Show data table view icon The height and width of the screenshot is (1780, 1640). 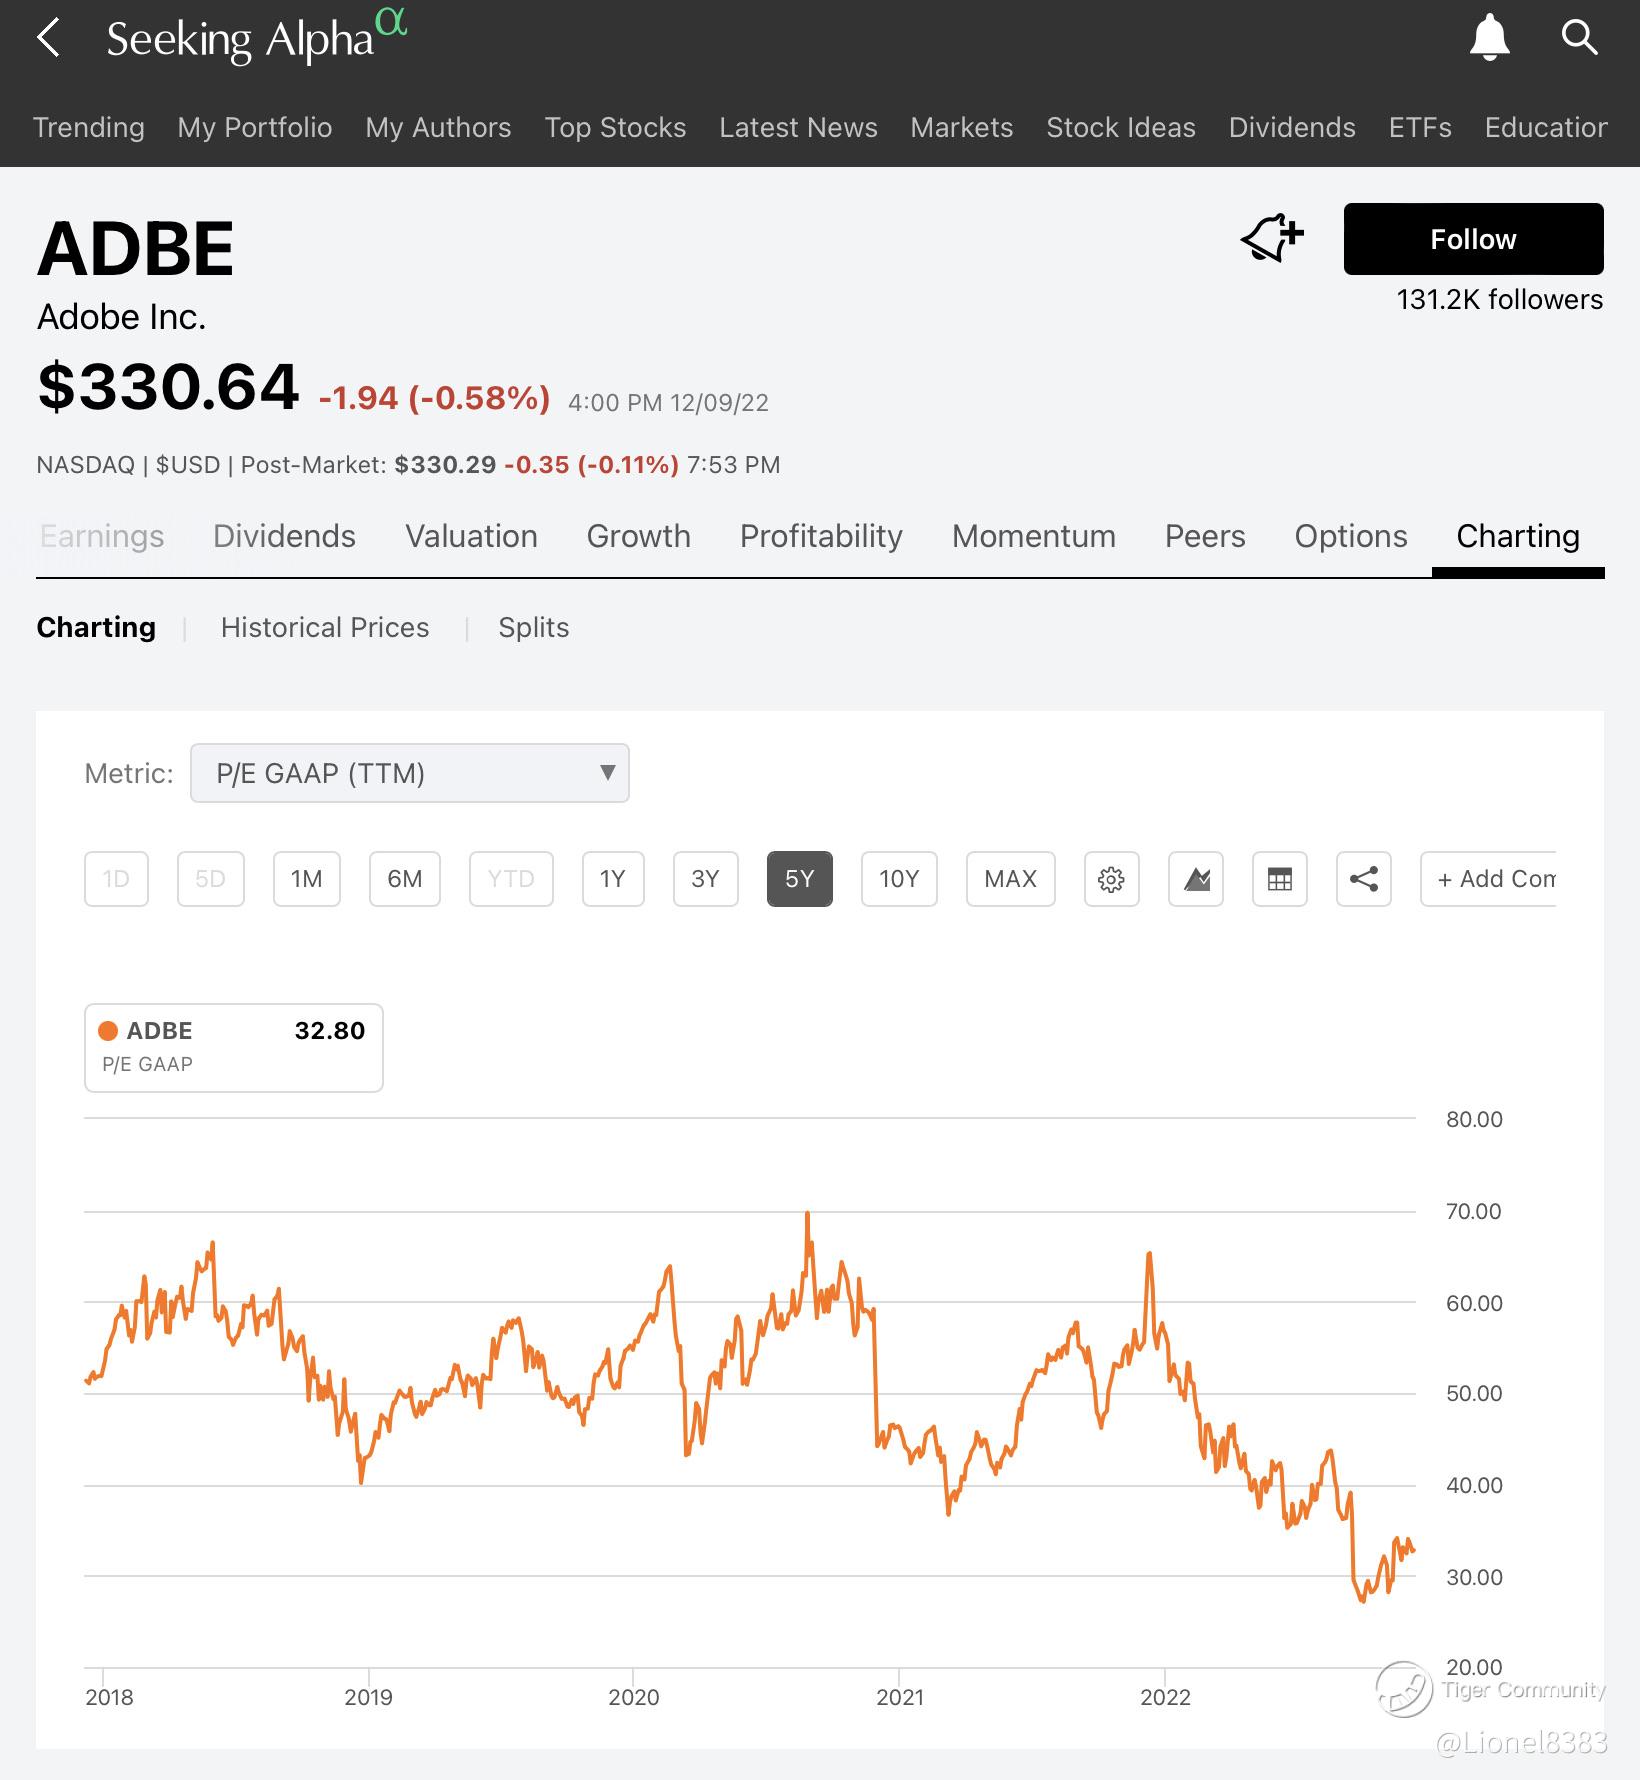click(1280, 879)
